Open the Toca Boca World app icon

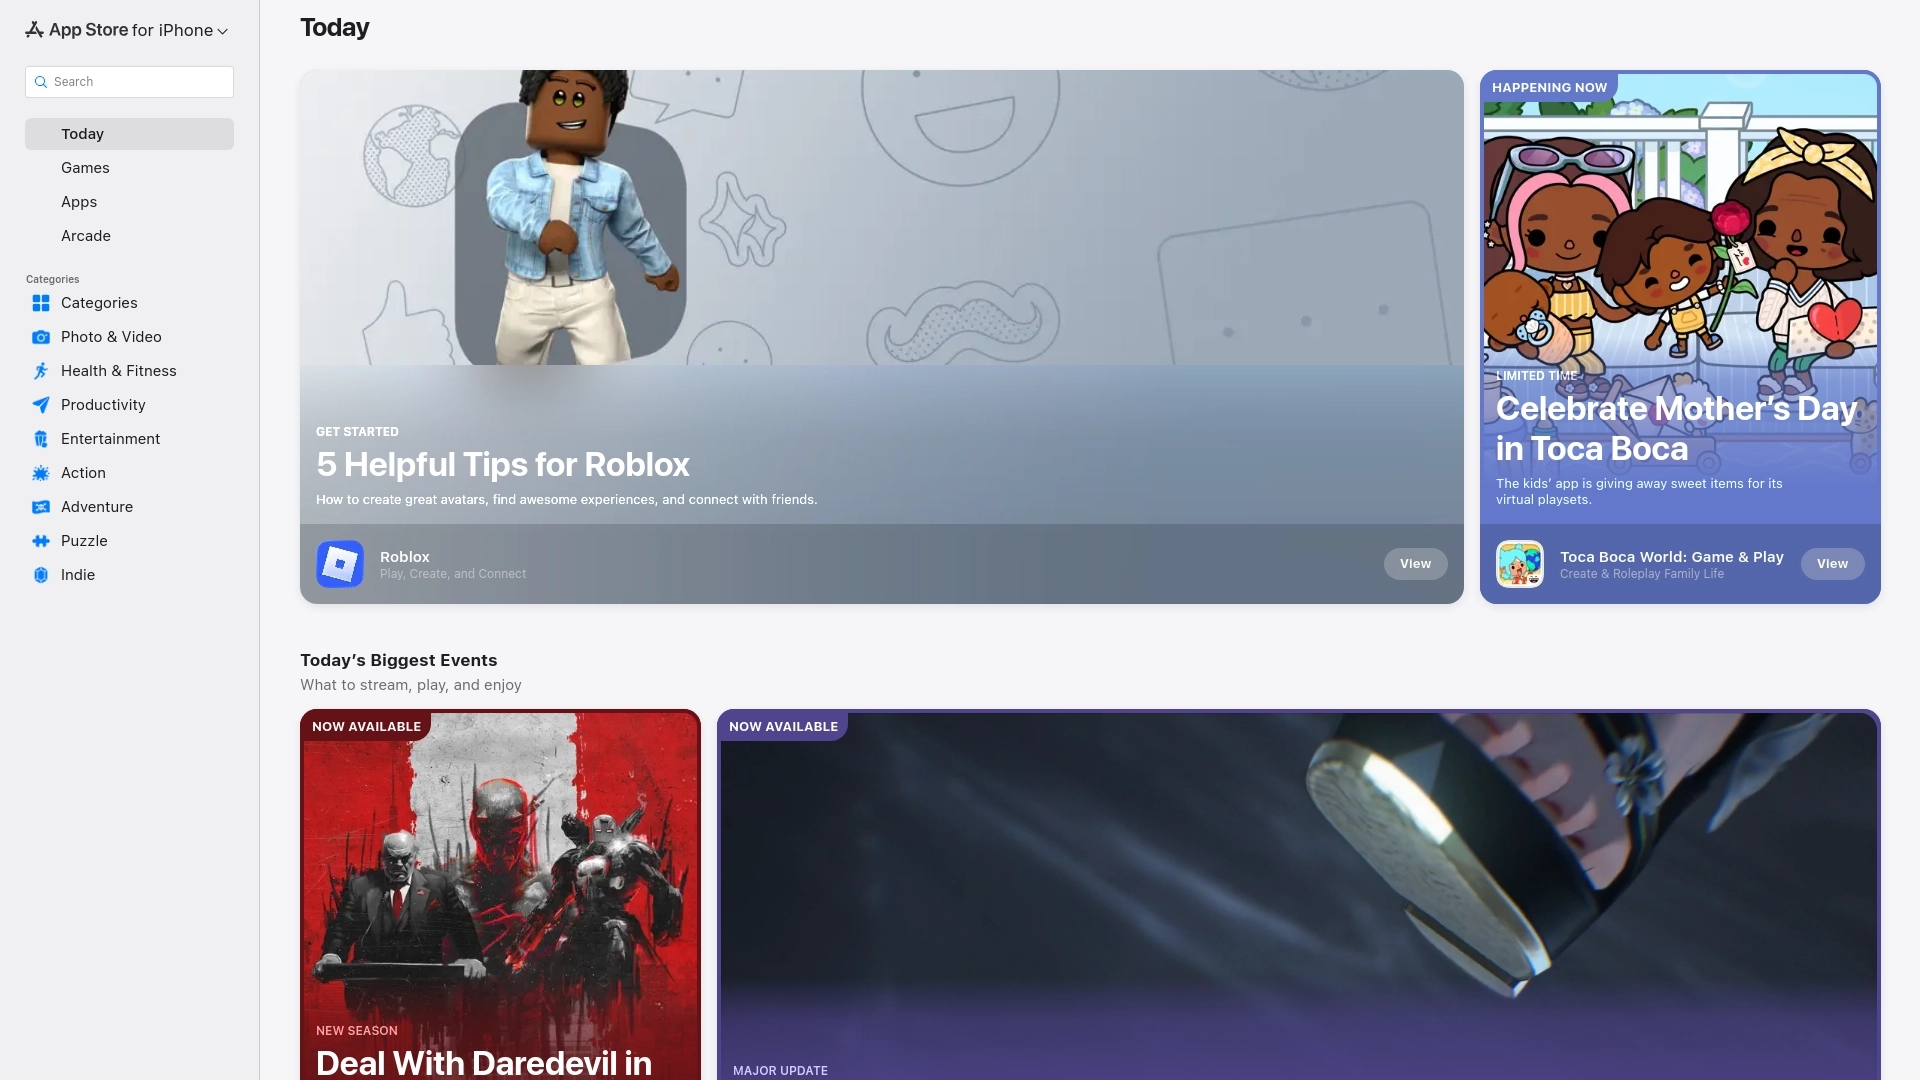[x=1520, y=564]
